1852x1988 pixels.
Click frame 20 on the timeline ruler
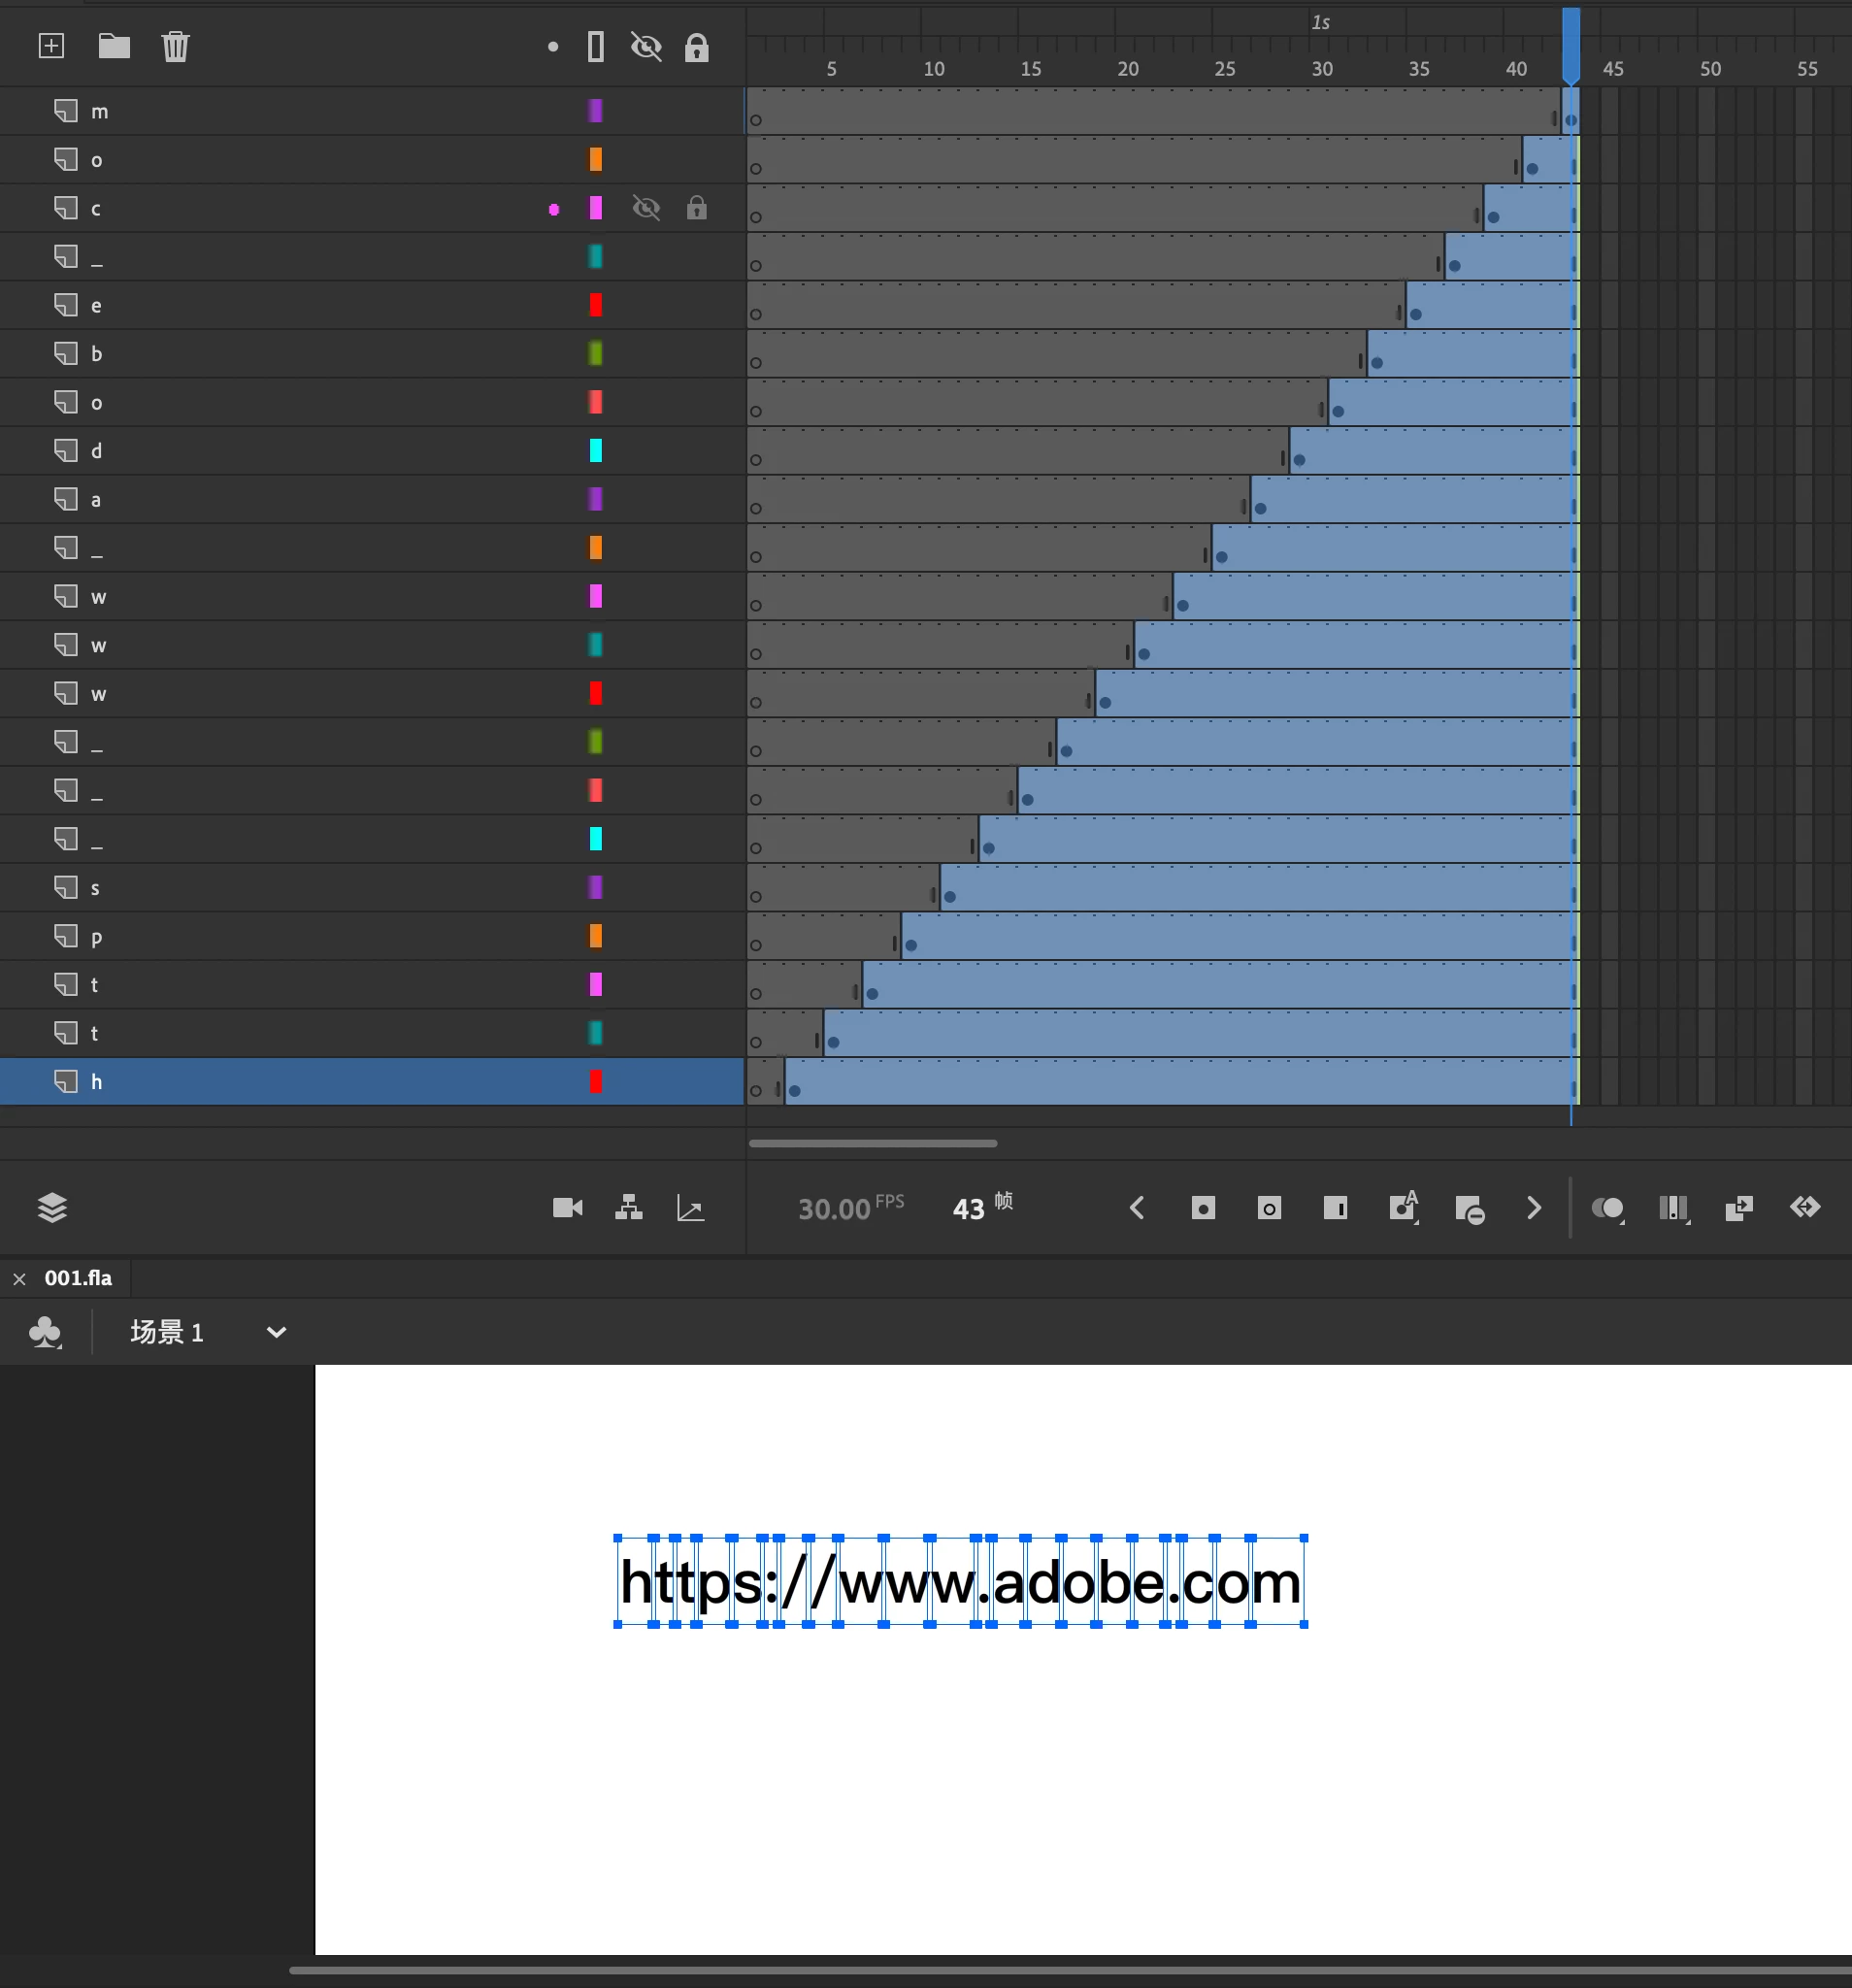coord(1127,68)
